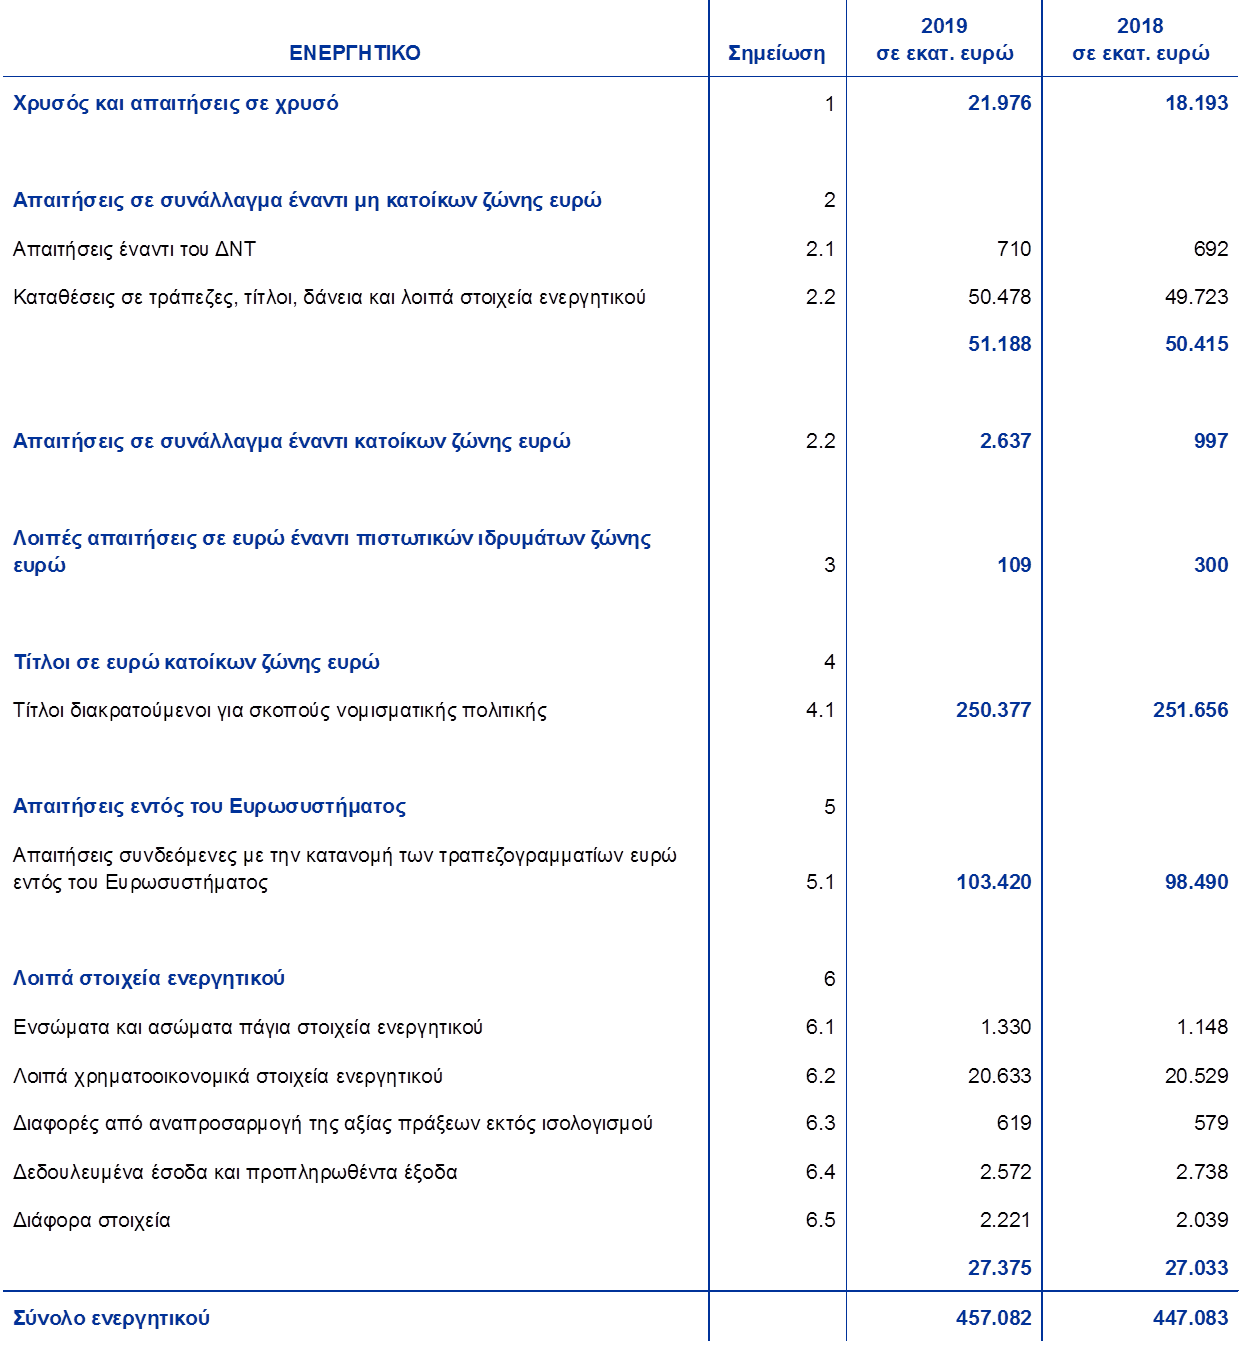Select the 2.637 value for 2019
The width and height of the screenshot is (1240, 1346).
point(1005,441)
